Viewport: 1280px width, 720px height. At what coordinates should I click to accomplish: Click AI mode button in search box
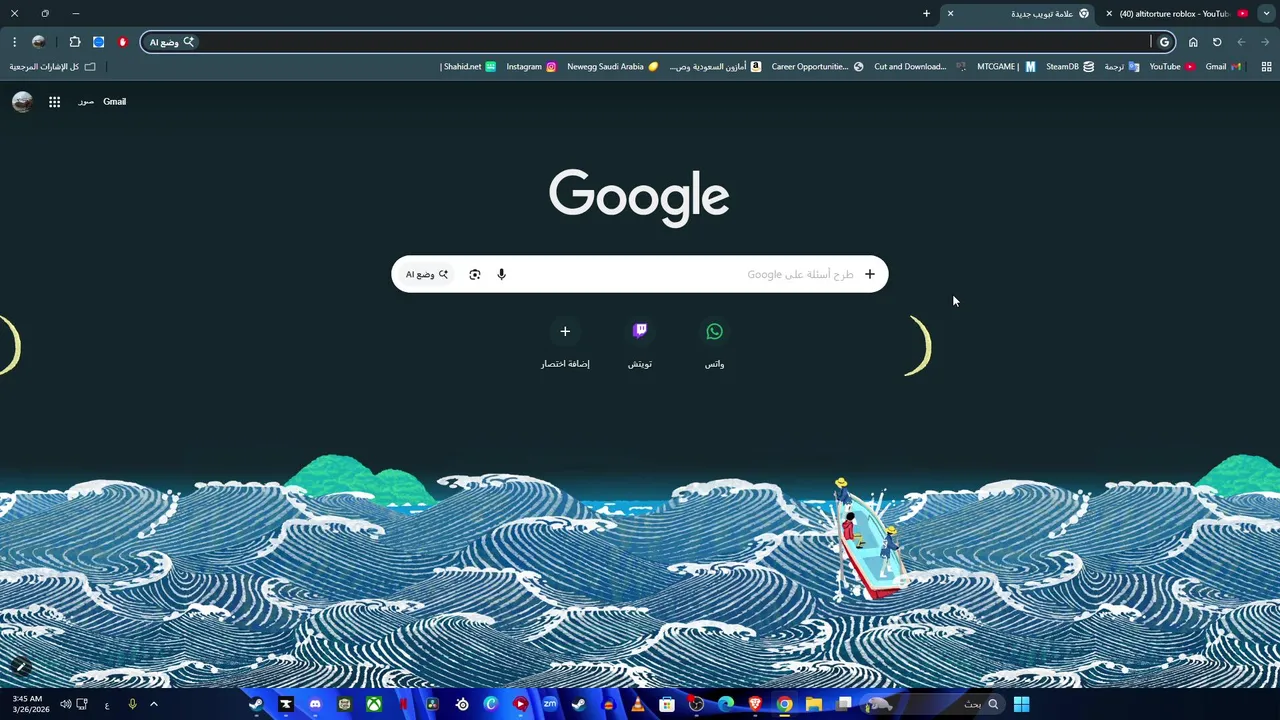427,274
